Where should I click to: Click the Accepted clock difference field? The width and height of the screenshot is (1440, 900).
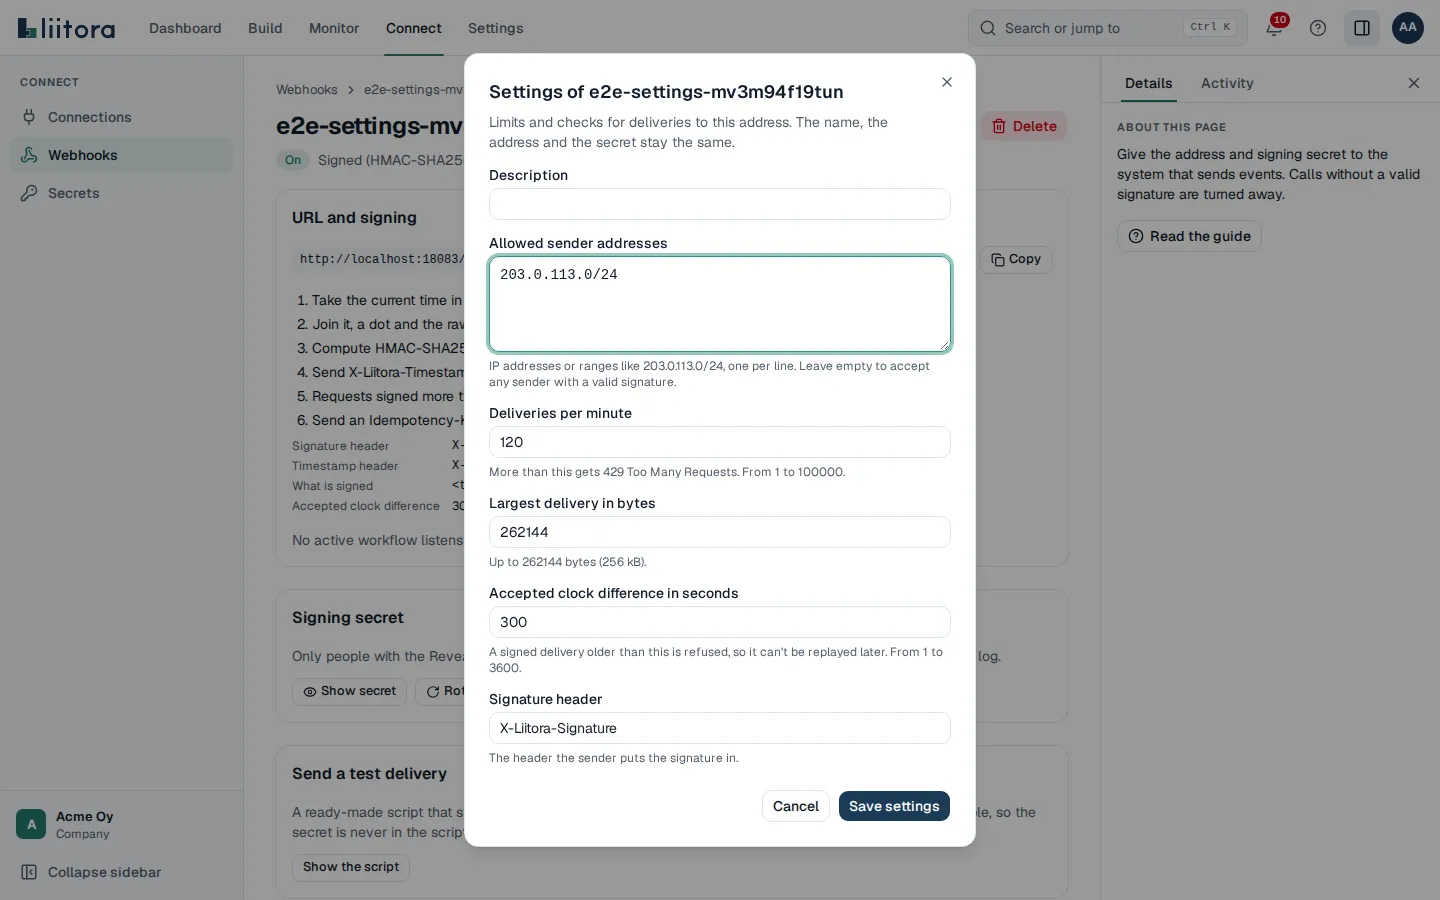point(720,622)
